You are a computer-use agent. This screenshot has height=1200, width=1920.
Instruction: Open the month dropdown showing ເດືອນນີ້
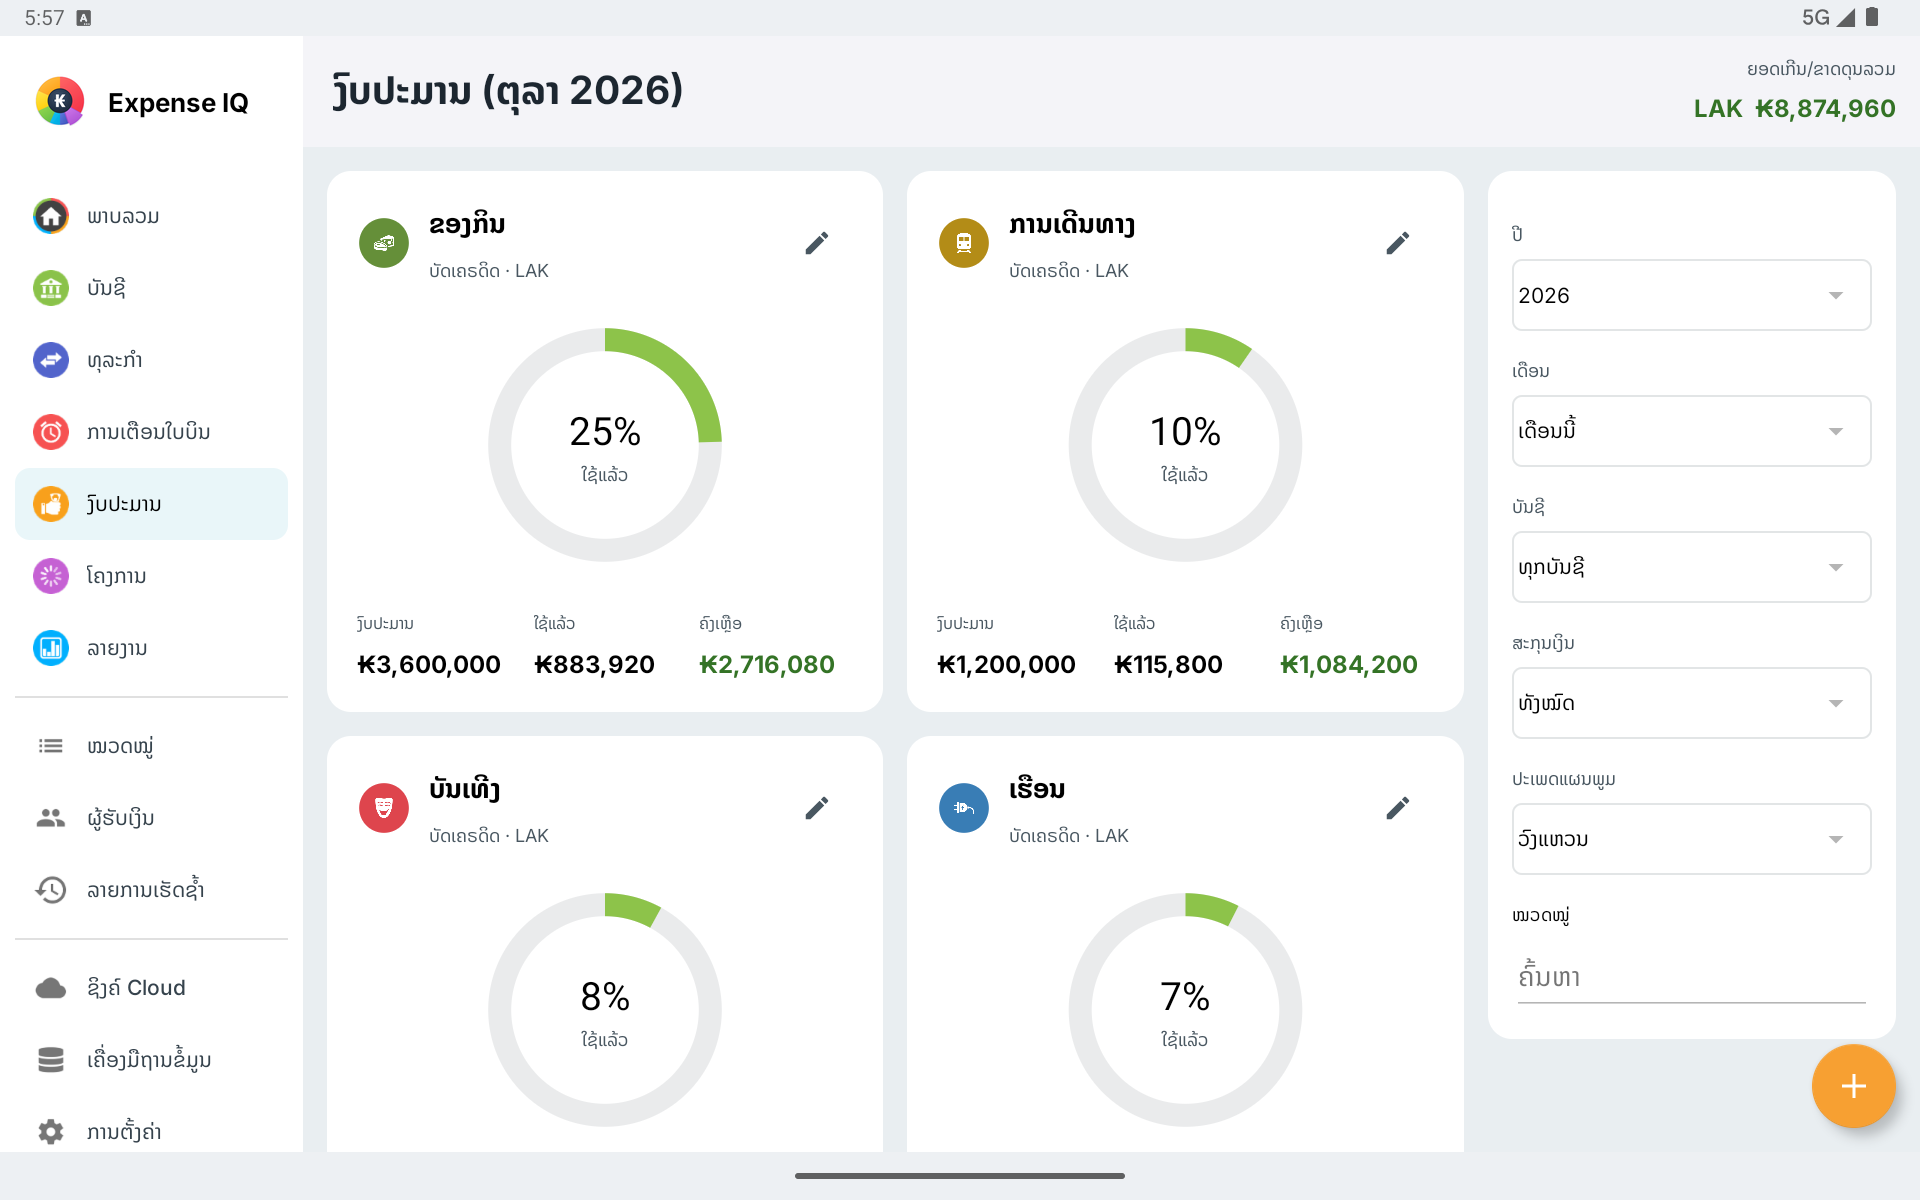click(x=1691, y=431)
